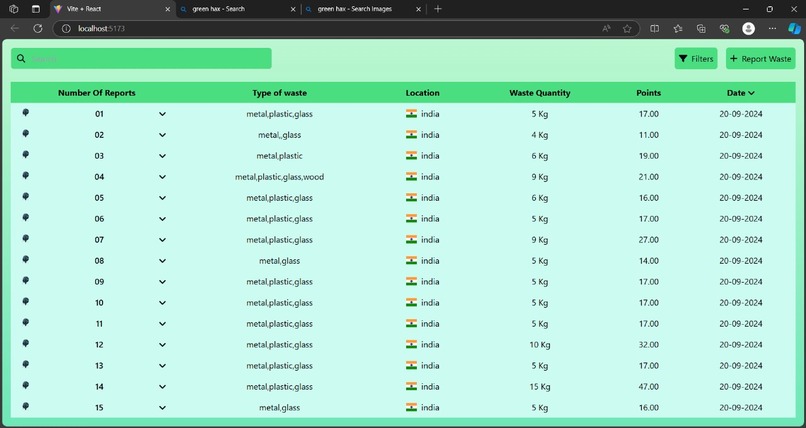Open the tab actions menu icon
Image resolution: width=806 pixels, height=428 pixels.
coord(35,9)
